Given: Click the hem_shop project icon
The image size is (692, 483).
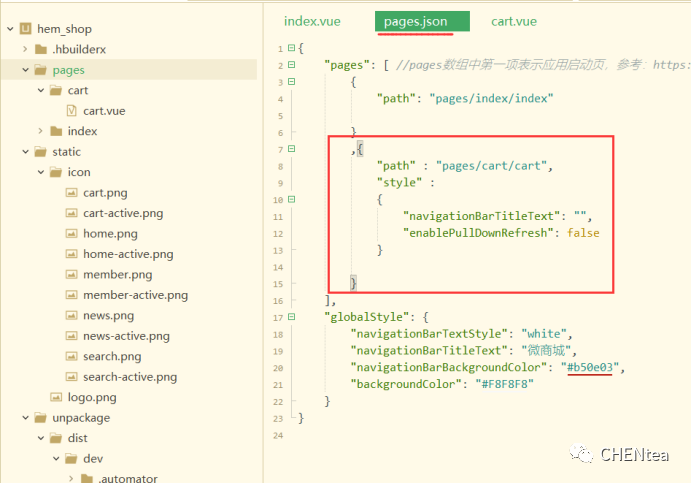Looking at the screenshot, I should pos(25,29).
